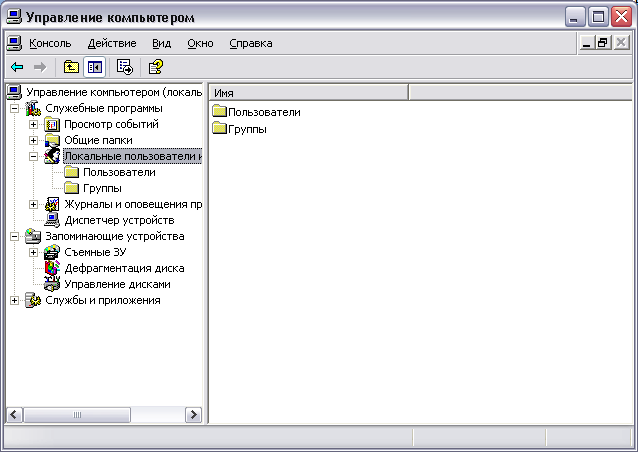638x452 pixels.
Task: Select Группы label in the tree
Action: click(x=102, y=188)
